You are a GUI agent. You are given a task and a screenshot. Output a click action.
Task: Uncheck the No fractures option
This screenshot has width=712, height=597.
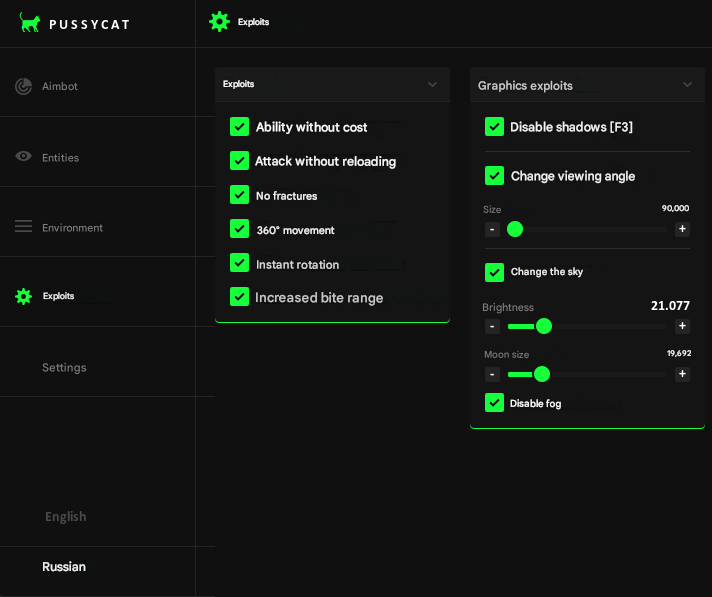239,195
